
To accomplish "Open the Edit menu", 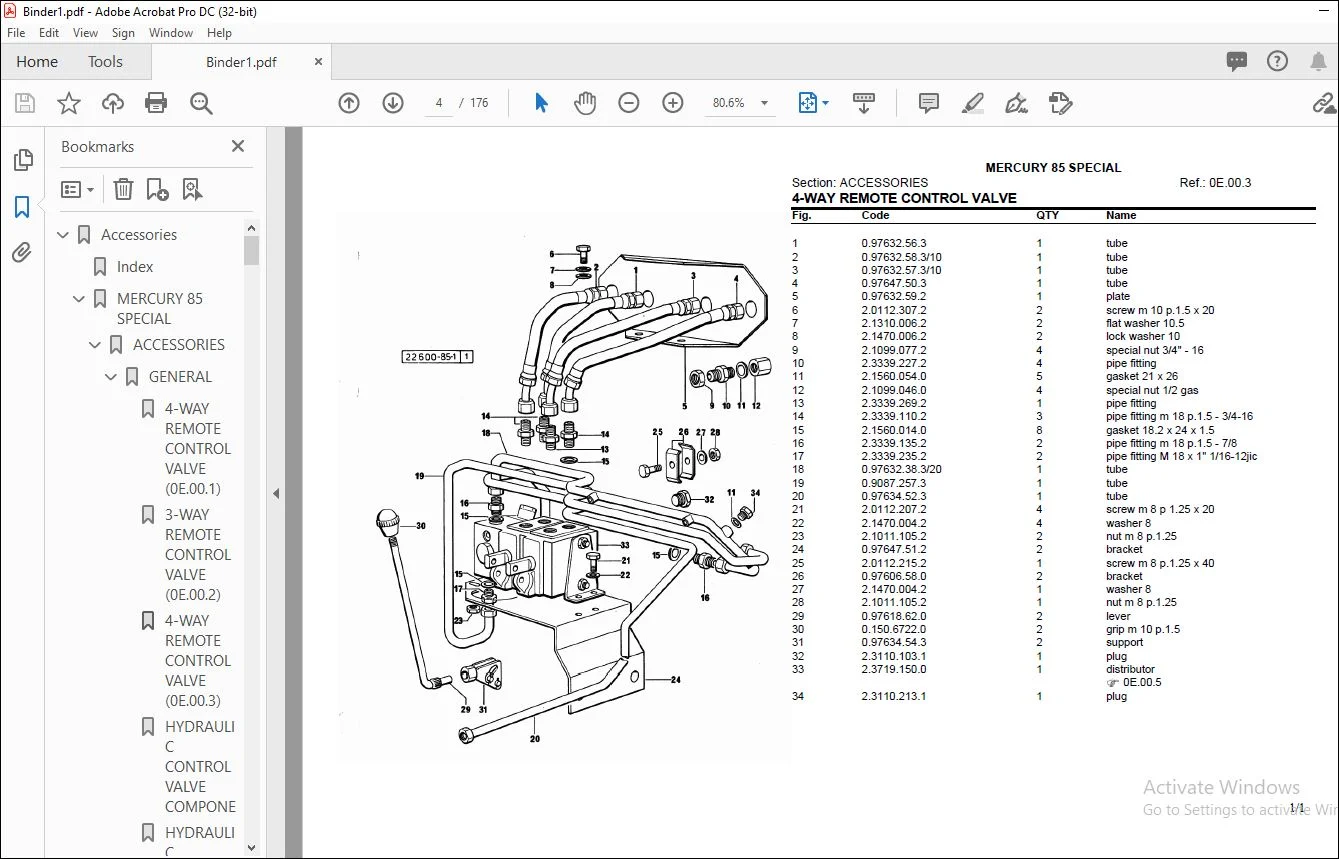I will (x=49, y=33).
